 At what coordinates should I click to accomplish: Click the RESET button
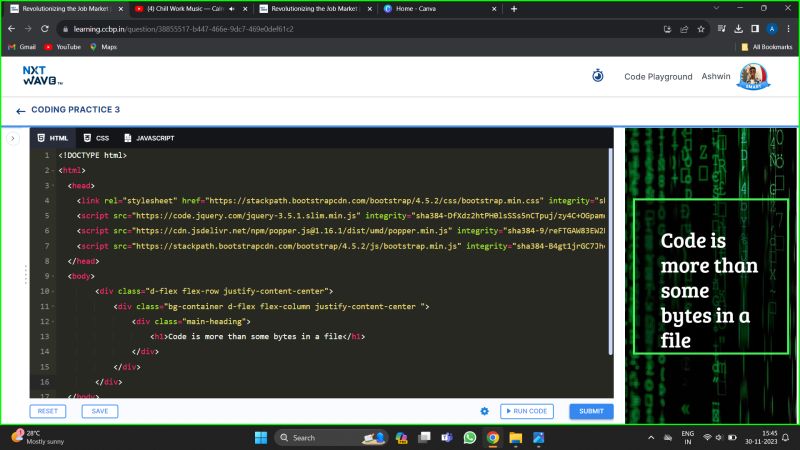coord(48,411)
